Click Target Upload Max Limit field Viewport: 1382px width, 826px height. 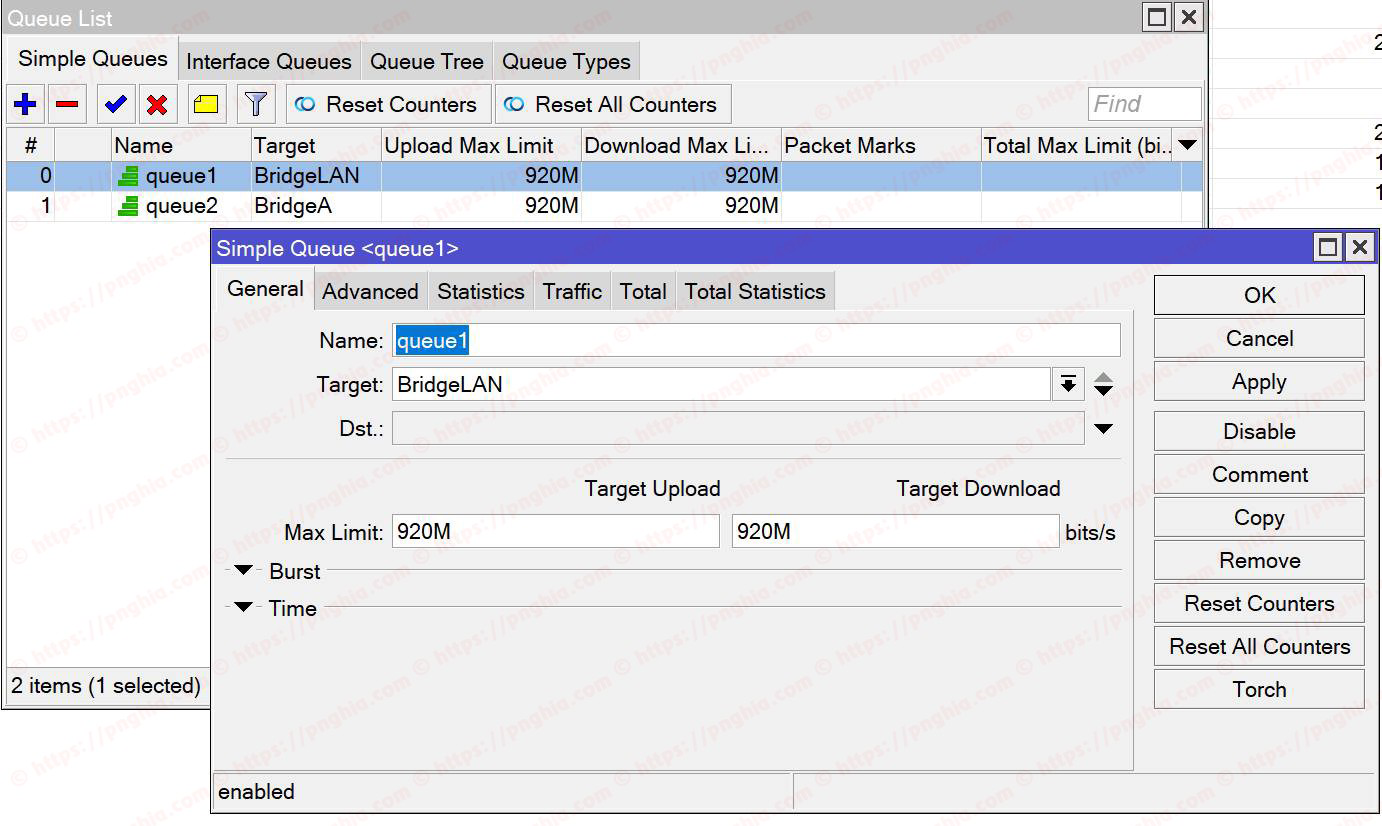tap(555, 531)
